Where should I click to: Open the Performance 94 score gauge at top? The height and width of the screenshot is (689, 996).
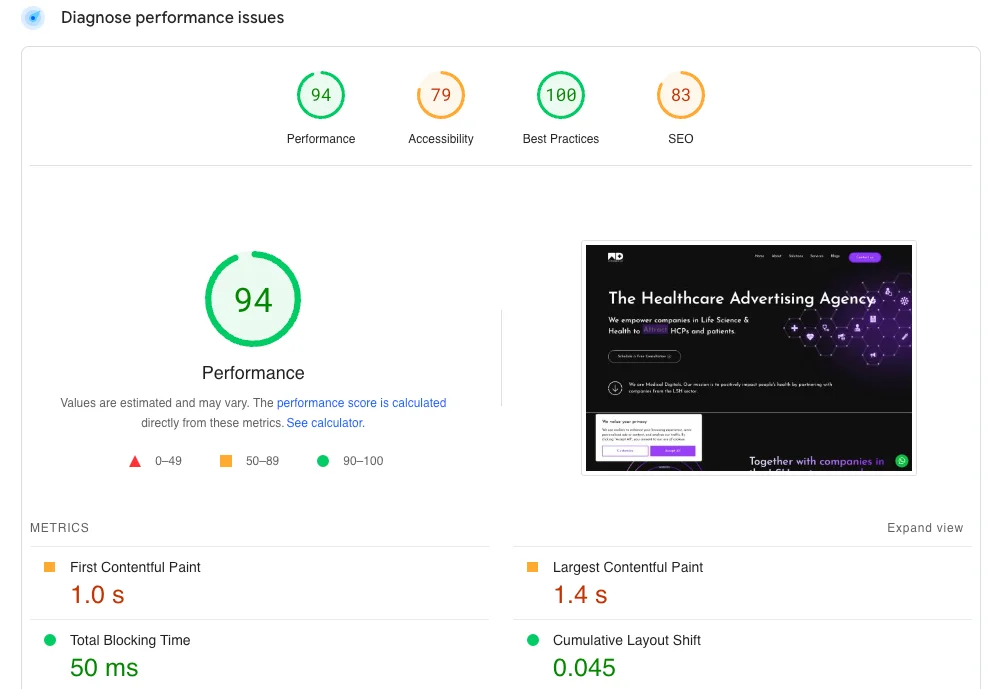321,95
